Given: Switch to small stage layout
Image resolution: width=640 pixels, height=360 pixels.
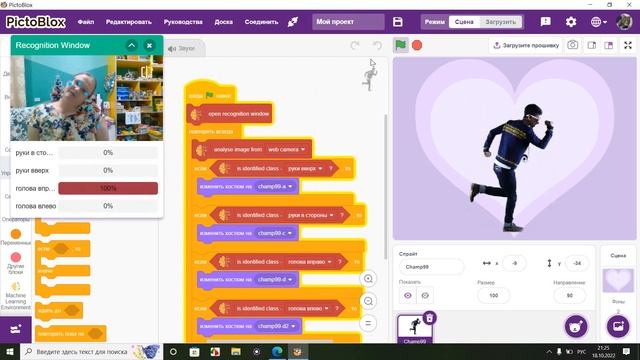Looking at the screenshot, I should point(591,45).
